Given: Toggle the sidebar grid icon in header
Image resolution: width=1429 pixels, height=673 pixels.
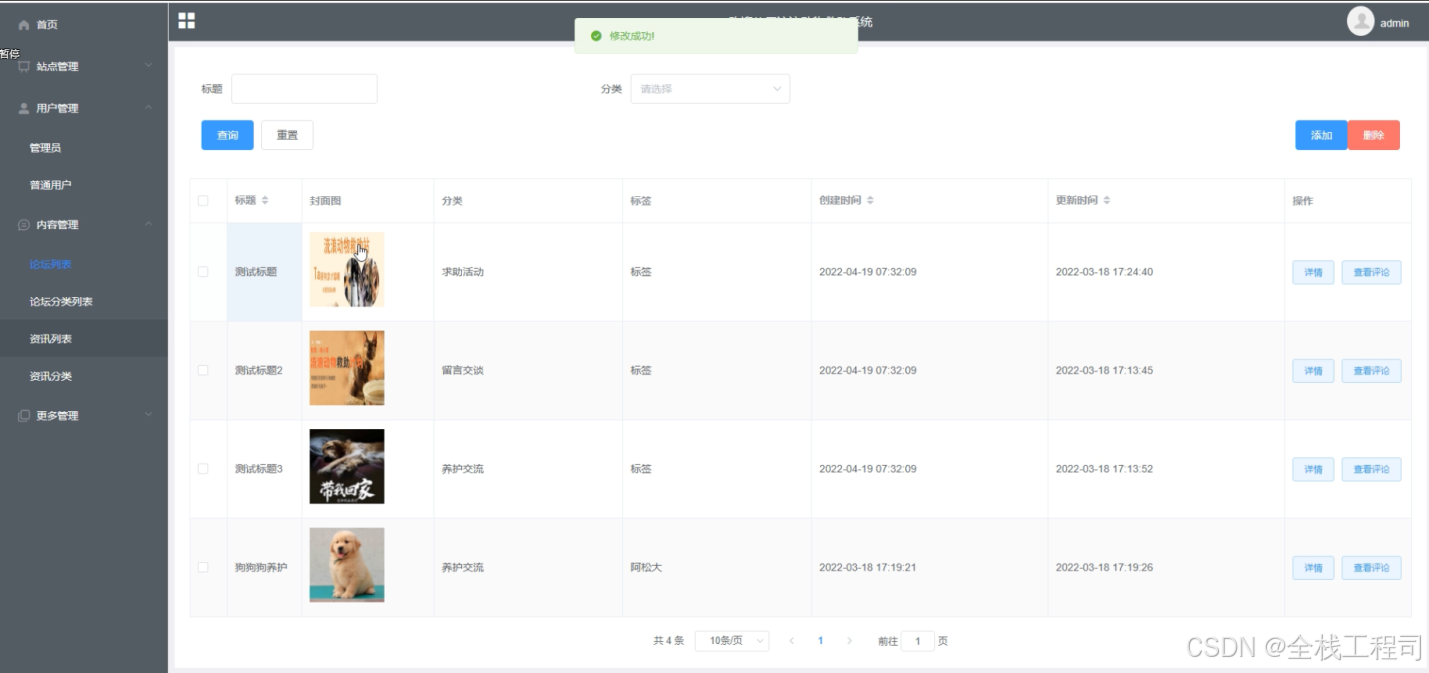Looking at the screenshot, I should click(x=186, y=21).
